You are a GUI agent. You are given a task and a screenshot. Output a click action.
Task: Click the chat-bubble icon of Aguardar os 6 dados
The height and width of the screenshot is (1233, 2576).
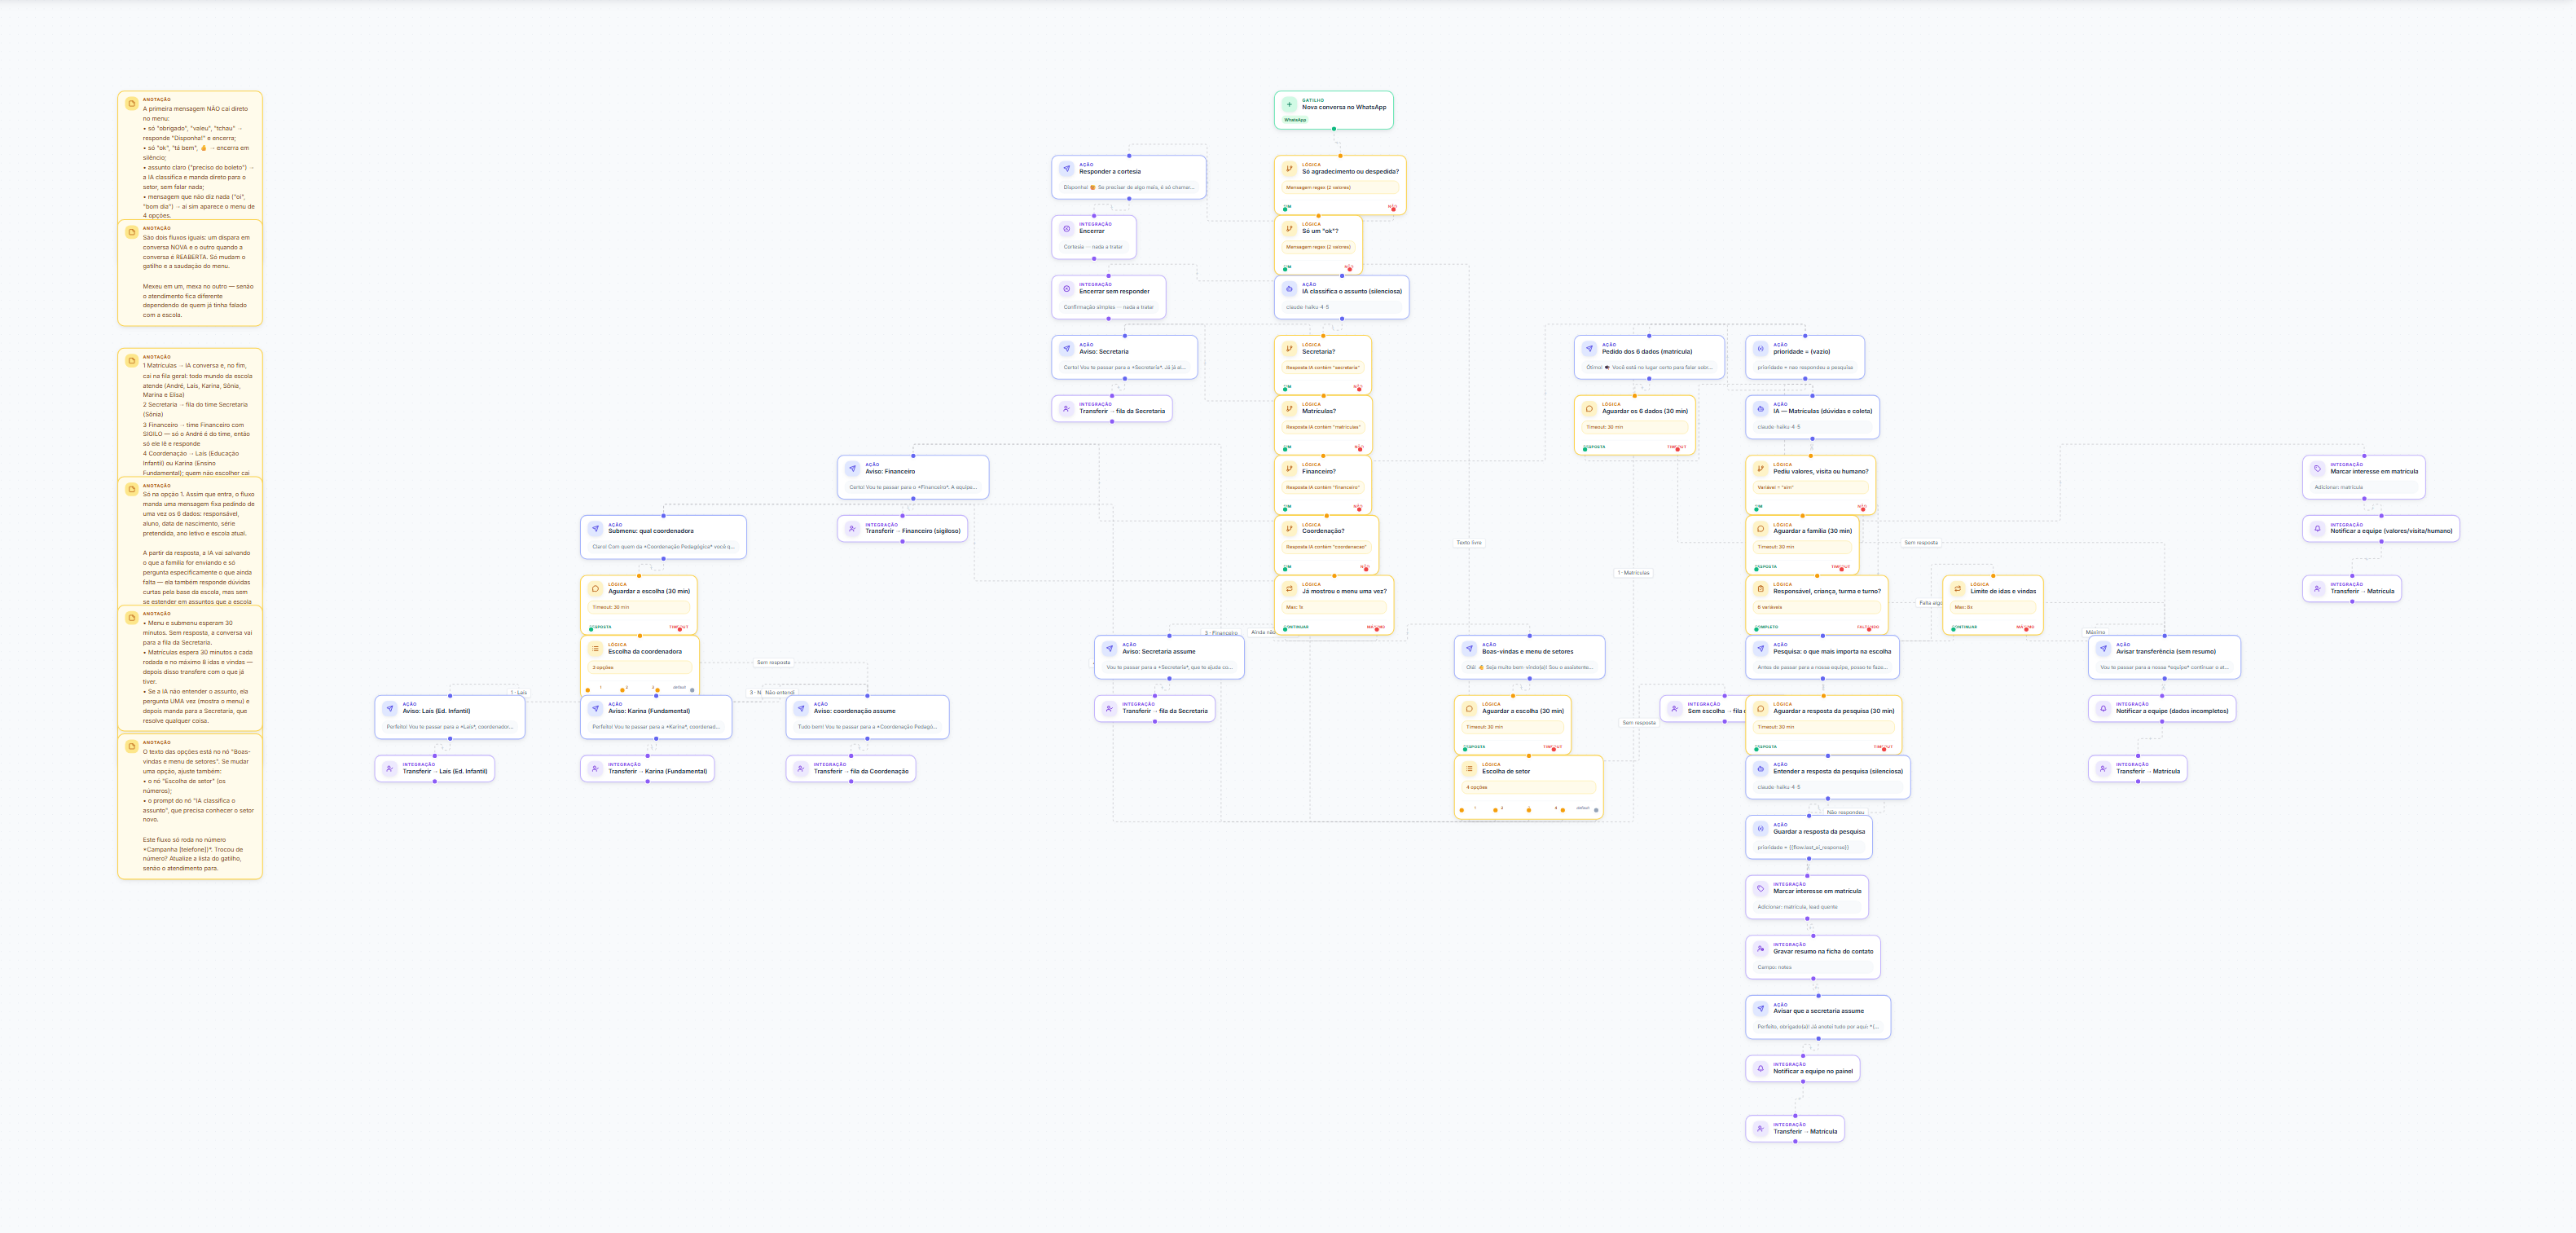click(x=1589, y=408)
